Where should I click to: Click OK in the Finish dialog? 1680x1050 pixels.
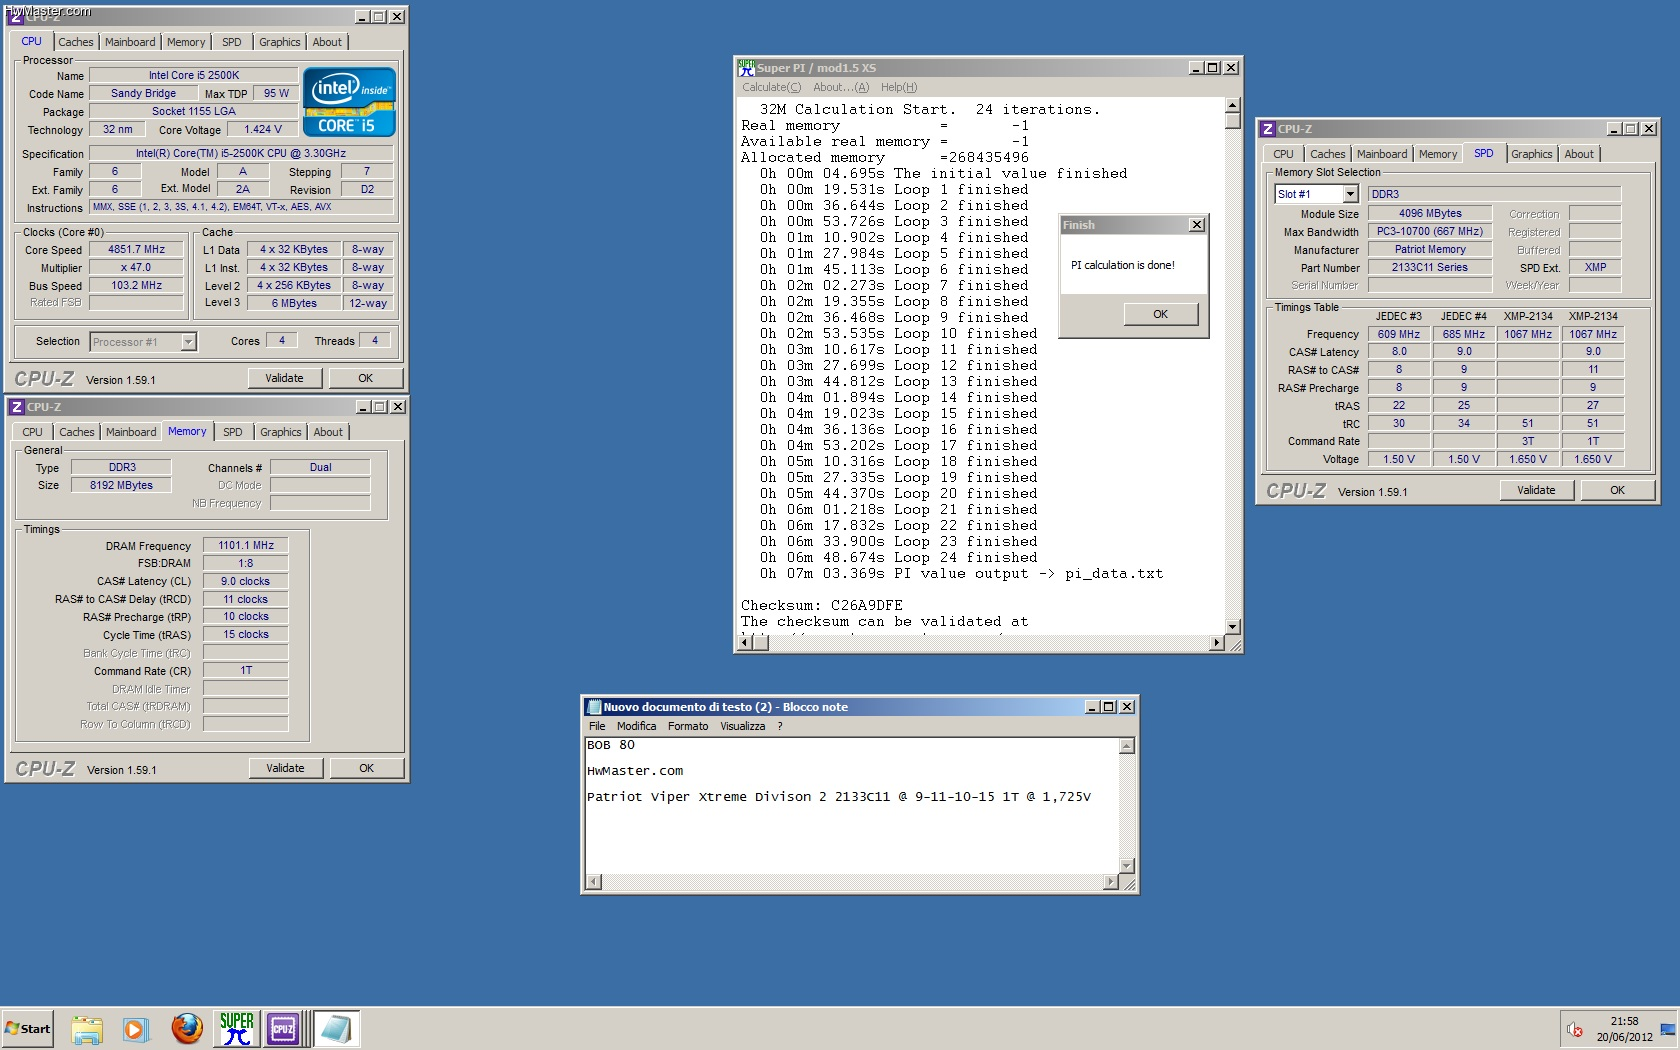pos(1160,314)
